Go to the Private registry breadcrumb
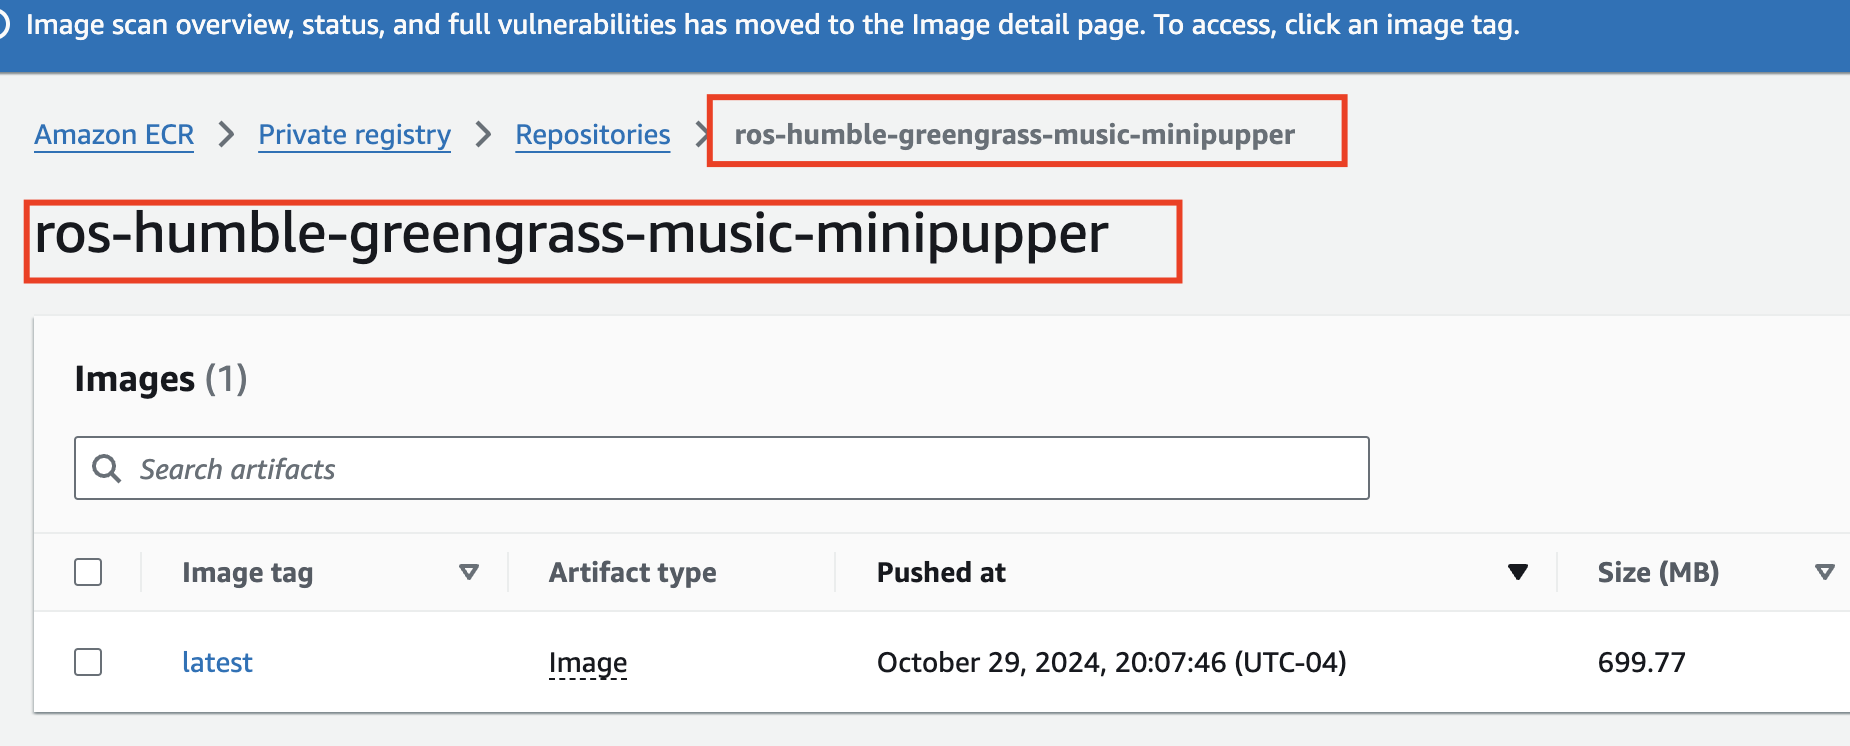The width and height of the screenshot is (1850, 746). pos(354,134)
